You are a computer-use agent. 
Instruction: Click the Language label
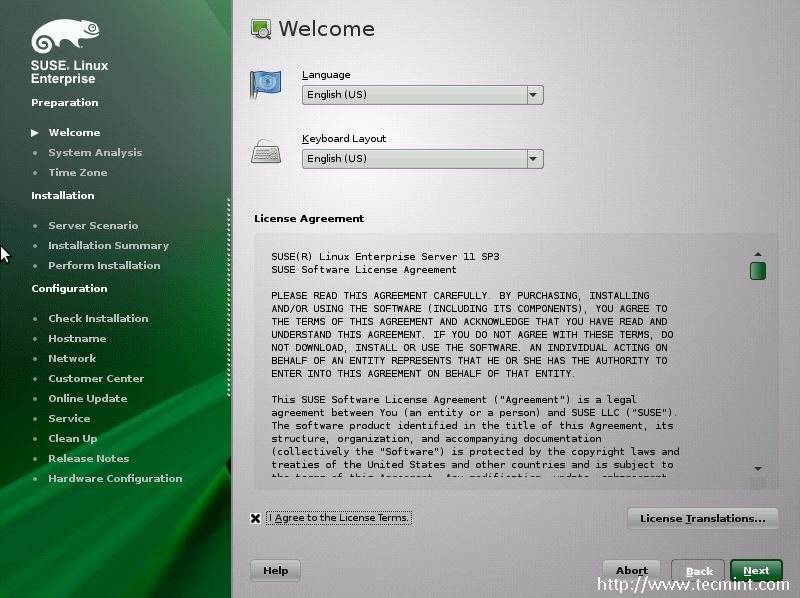click(x=326, y=74)
